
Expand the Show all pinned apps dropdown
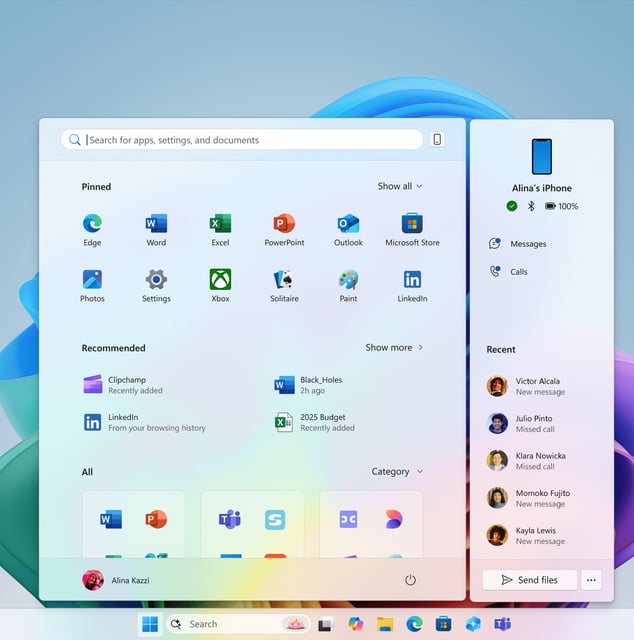[x=400, y=186]
